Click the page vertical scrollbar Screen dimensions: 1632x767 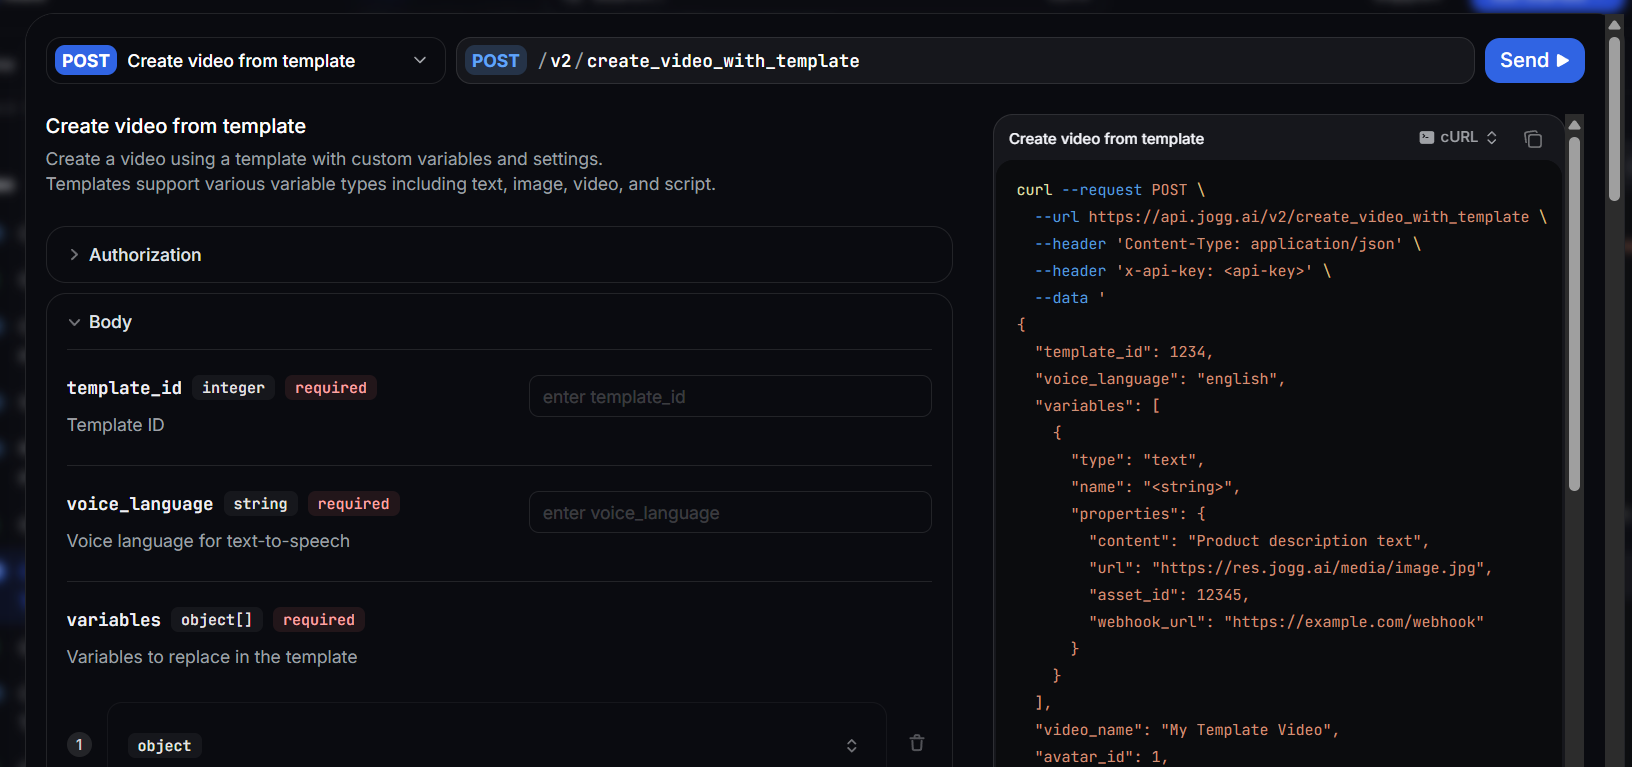coord(1614,120)
